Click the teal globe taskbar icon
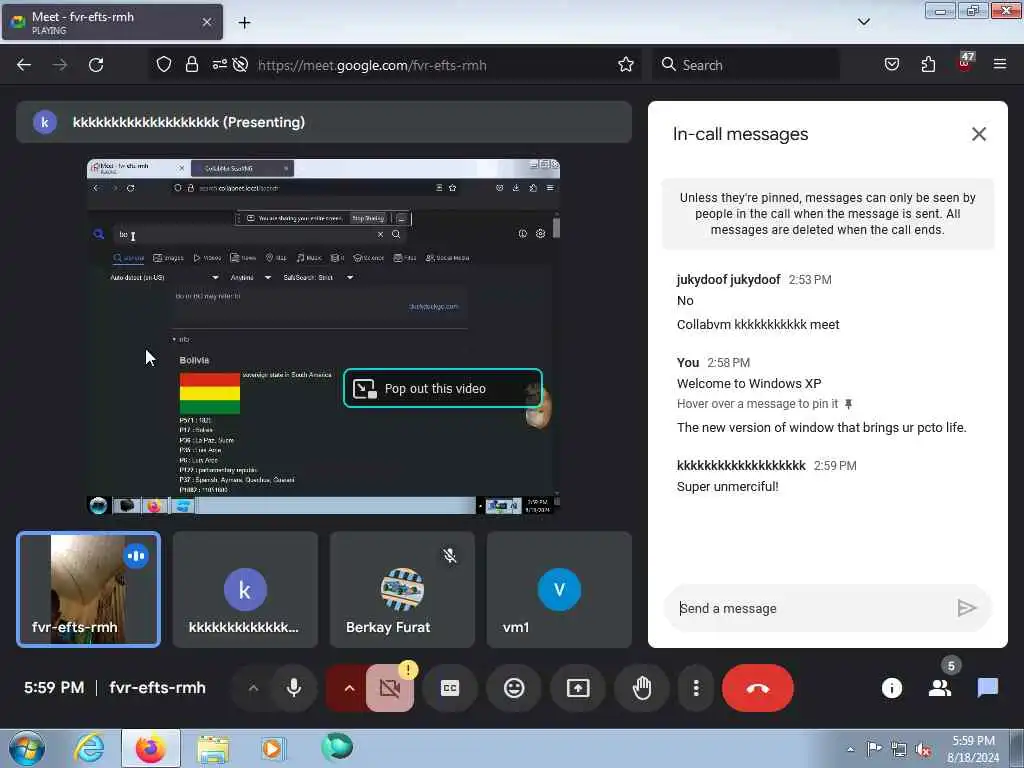Image resolution: width=1024 pixels, height=768 pixels. coord(336,747)
